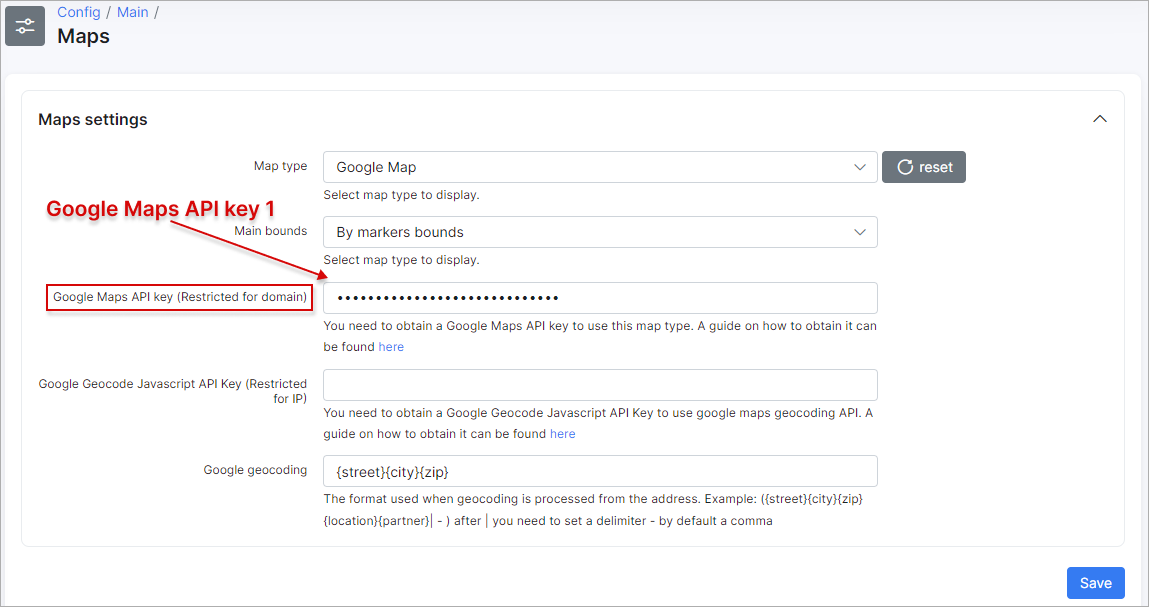
Task: Click the Google geocoding label
Action: coord(255,470)
